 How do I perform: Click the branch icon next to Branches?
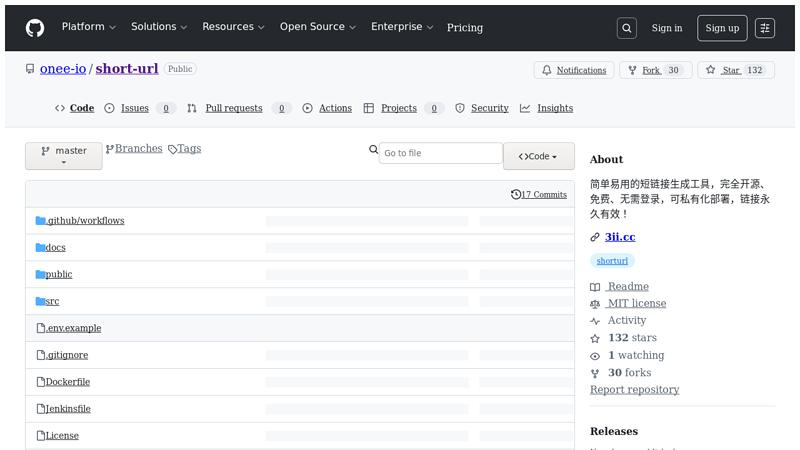tap(110, 149)
